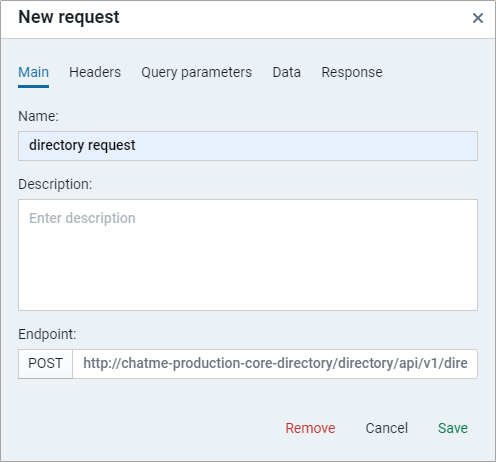Click the Endpoint: field label
The width and height of the screenshot is (496, 462).
[47, 334]
